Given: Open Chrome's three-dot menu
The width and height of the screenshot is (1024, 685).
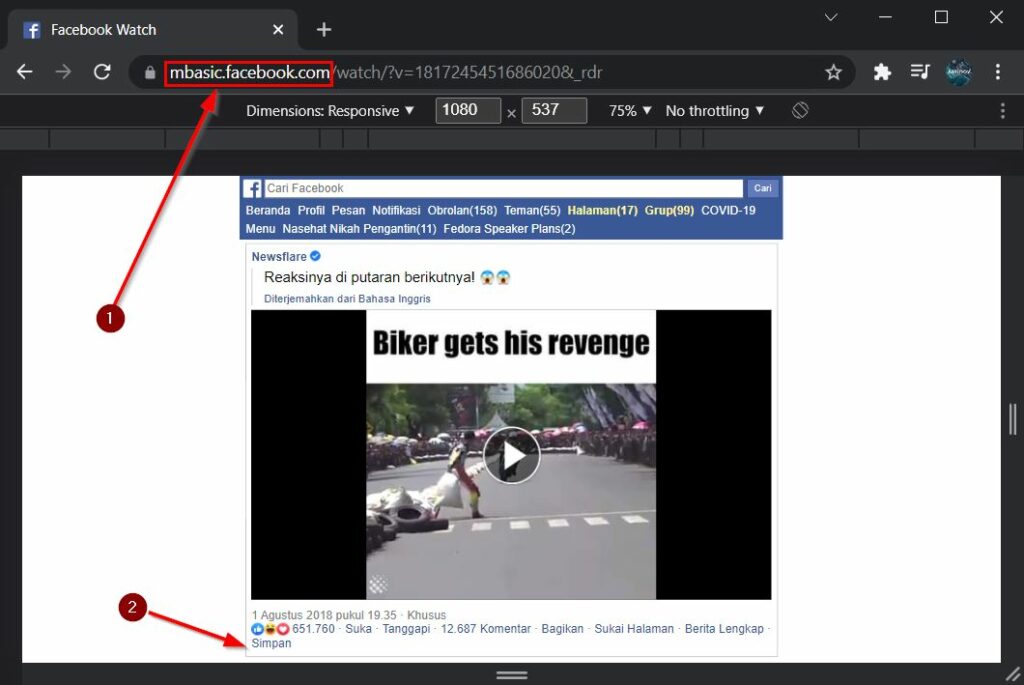Looking at the screenshot, I should [997, 72].
